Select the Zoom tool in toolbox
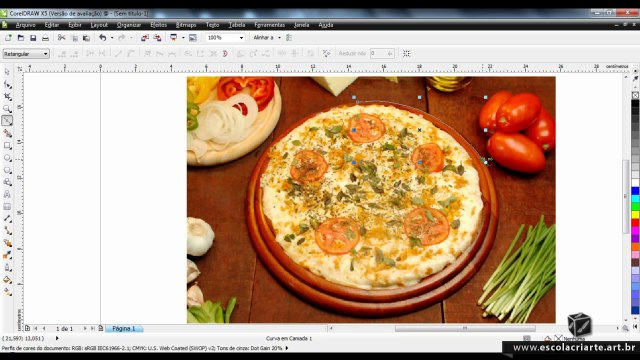640x360 pixels. 7,109
